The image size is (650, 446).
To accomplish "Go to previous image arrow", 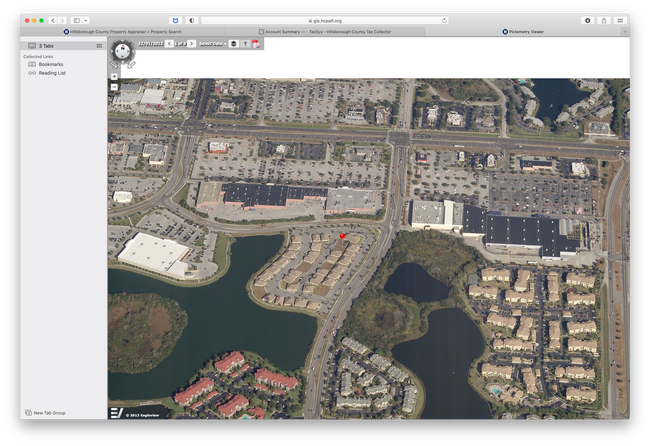I will tap(168, 44).
